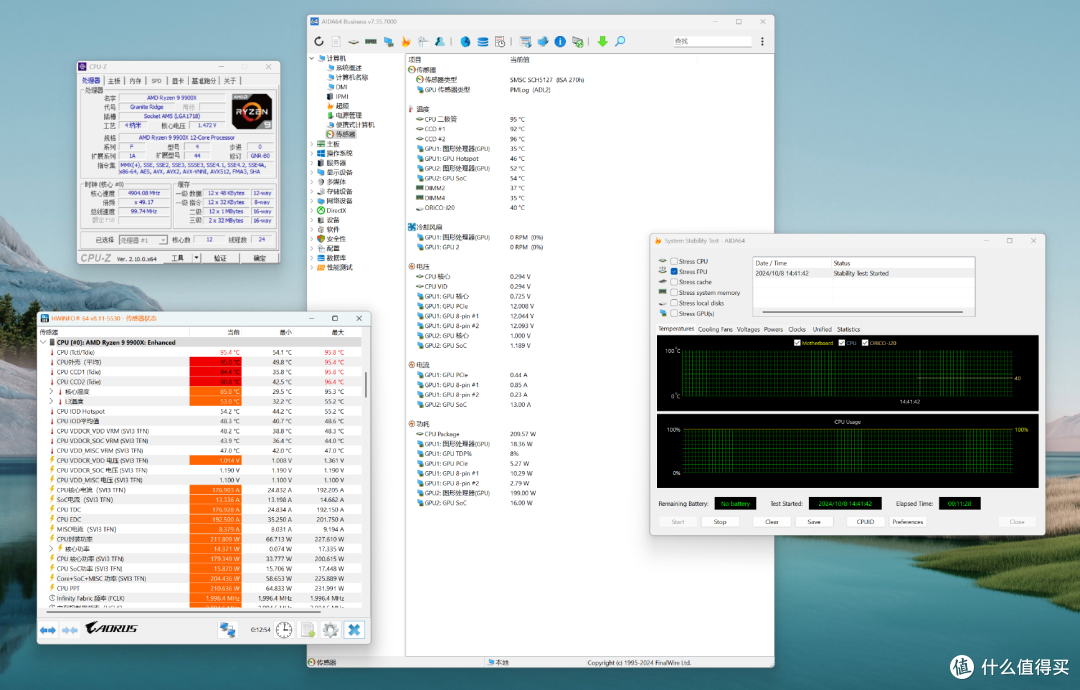Enable the Stress GPU(s) checkbox
This screenshot has height=690, width=1080.
pyautogui.click(x=674, y=313)
